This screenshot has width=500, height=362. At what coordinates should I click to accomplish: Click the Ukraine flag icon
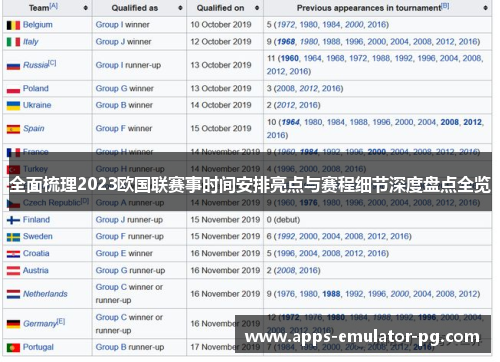tap(13, 106)
